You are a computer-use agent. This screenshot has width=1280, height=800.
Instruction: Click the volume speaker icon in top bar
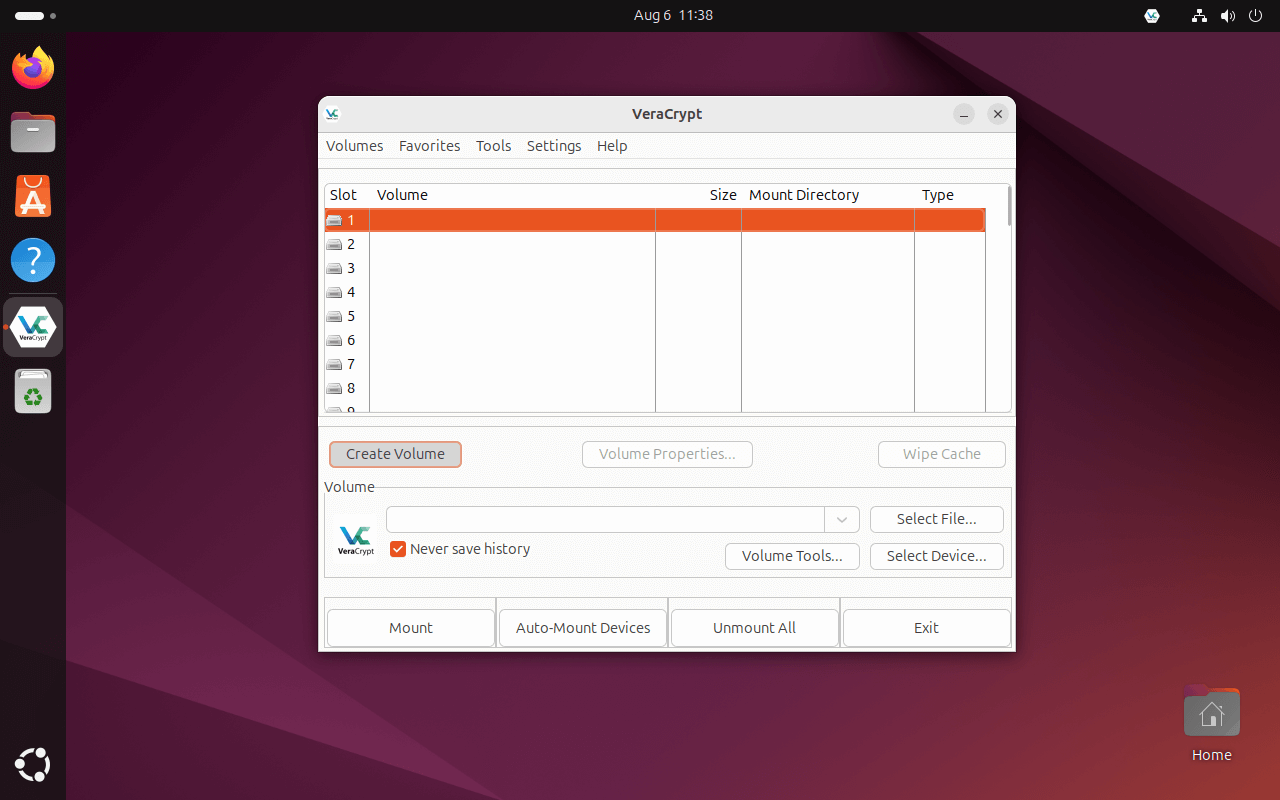1228,15
